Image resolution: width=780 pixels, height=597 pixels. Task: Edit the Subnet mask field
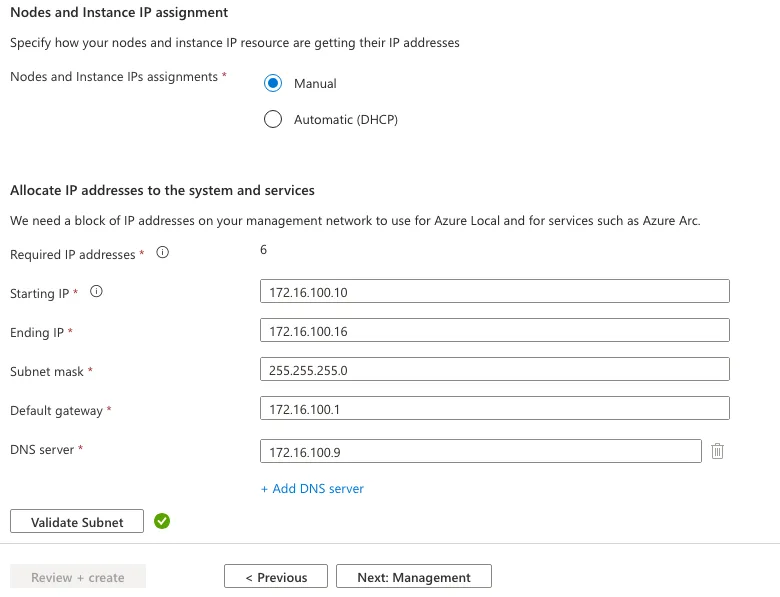point(494,370)
